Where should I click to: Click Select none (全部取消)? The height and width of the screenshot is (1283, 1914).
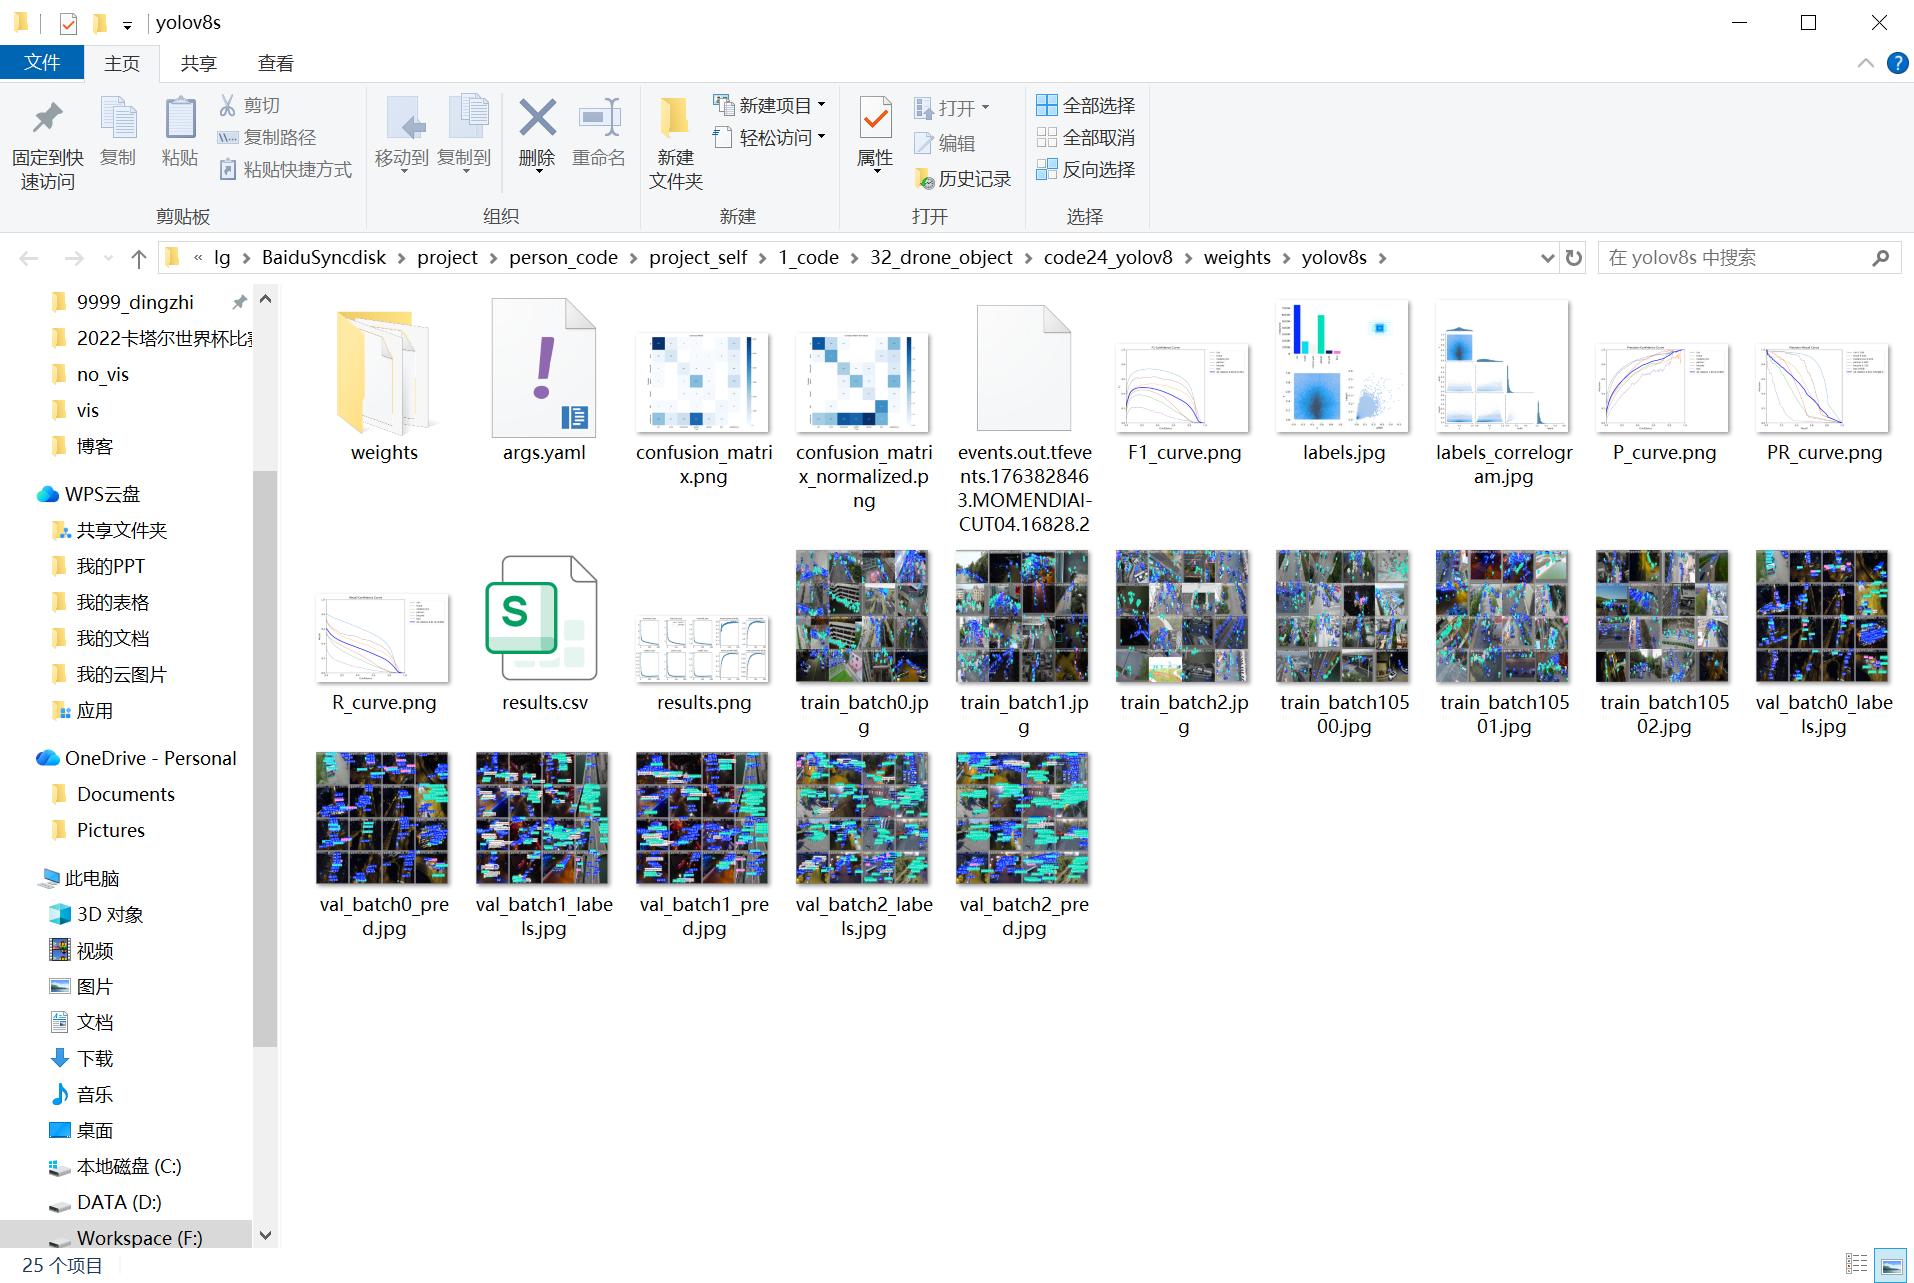tap(1086, 137)
